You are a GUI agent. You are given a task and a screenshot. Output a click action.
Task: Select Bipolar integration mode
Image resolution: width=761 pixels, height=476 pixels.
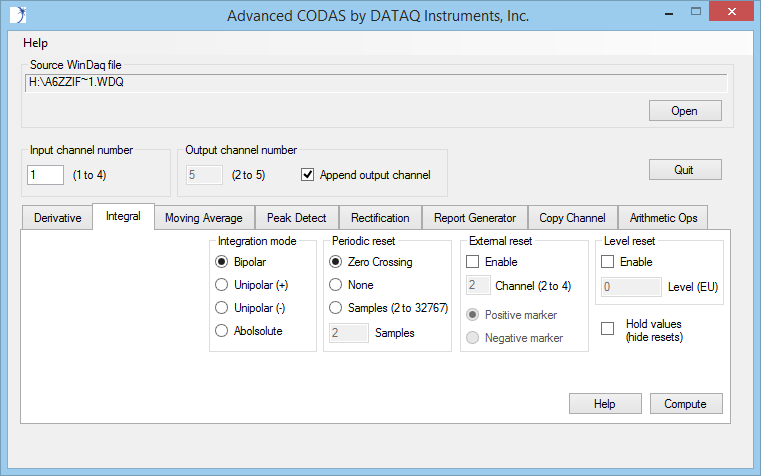pos(221,262)
